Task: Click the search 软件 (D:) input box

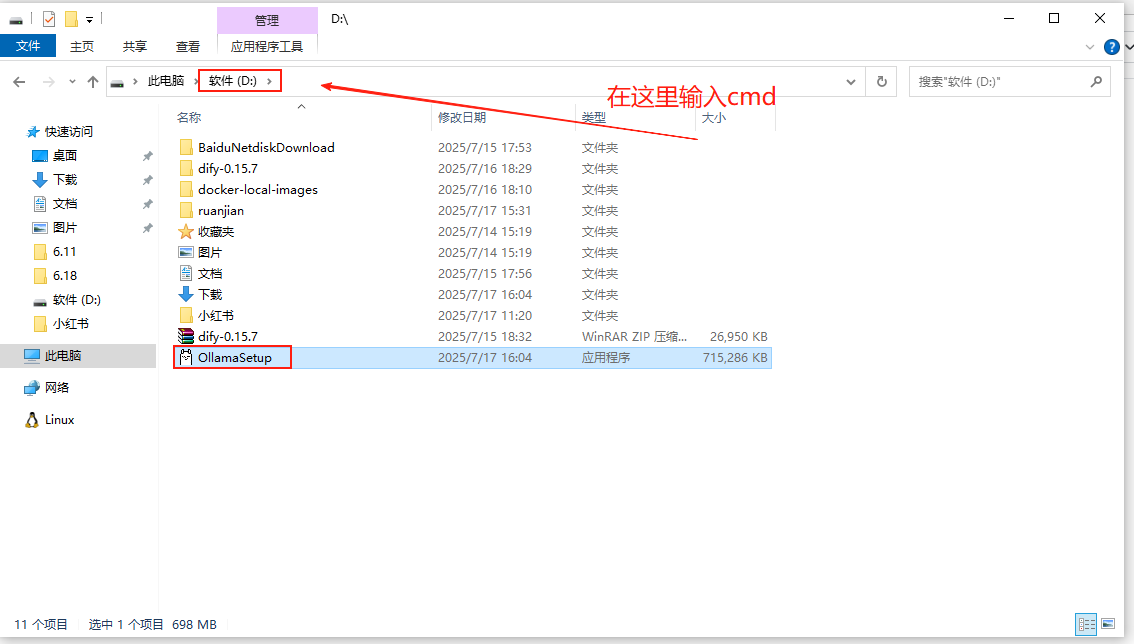Action: click(1000, 82)
